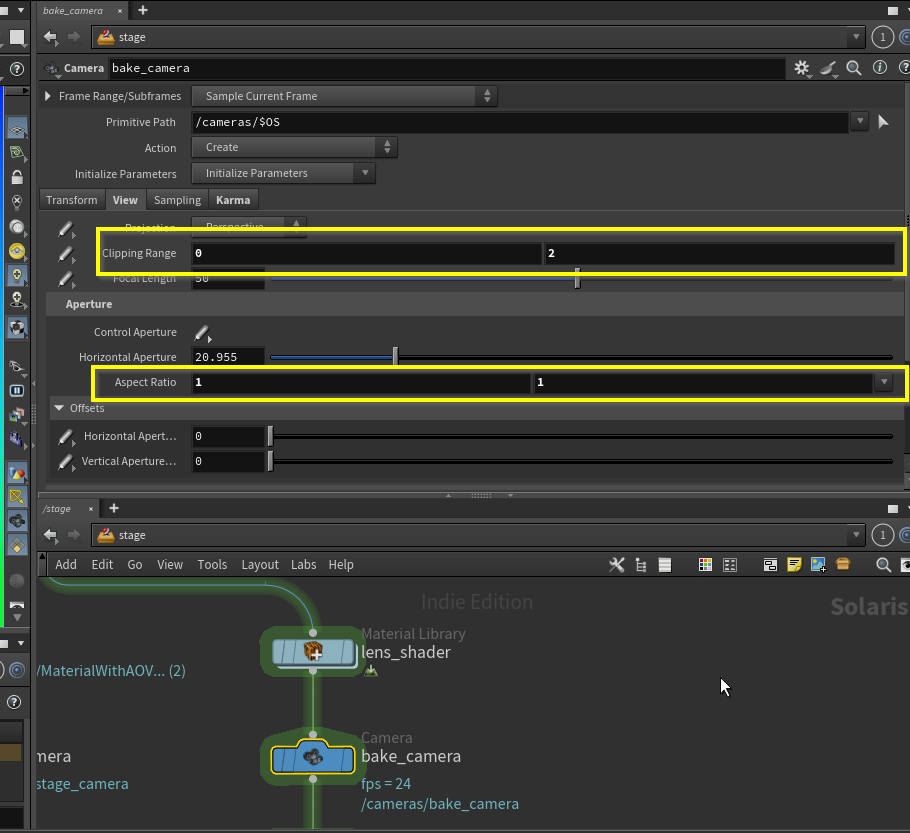Click the yellow eye display icon
910x833 pixels.
17,251
